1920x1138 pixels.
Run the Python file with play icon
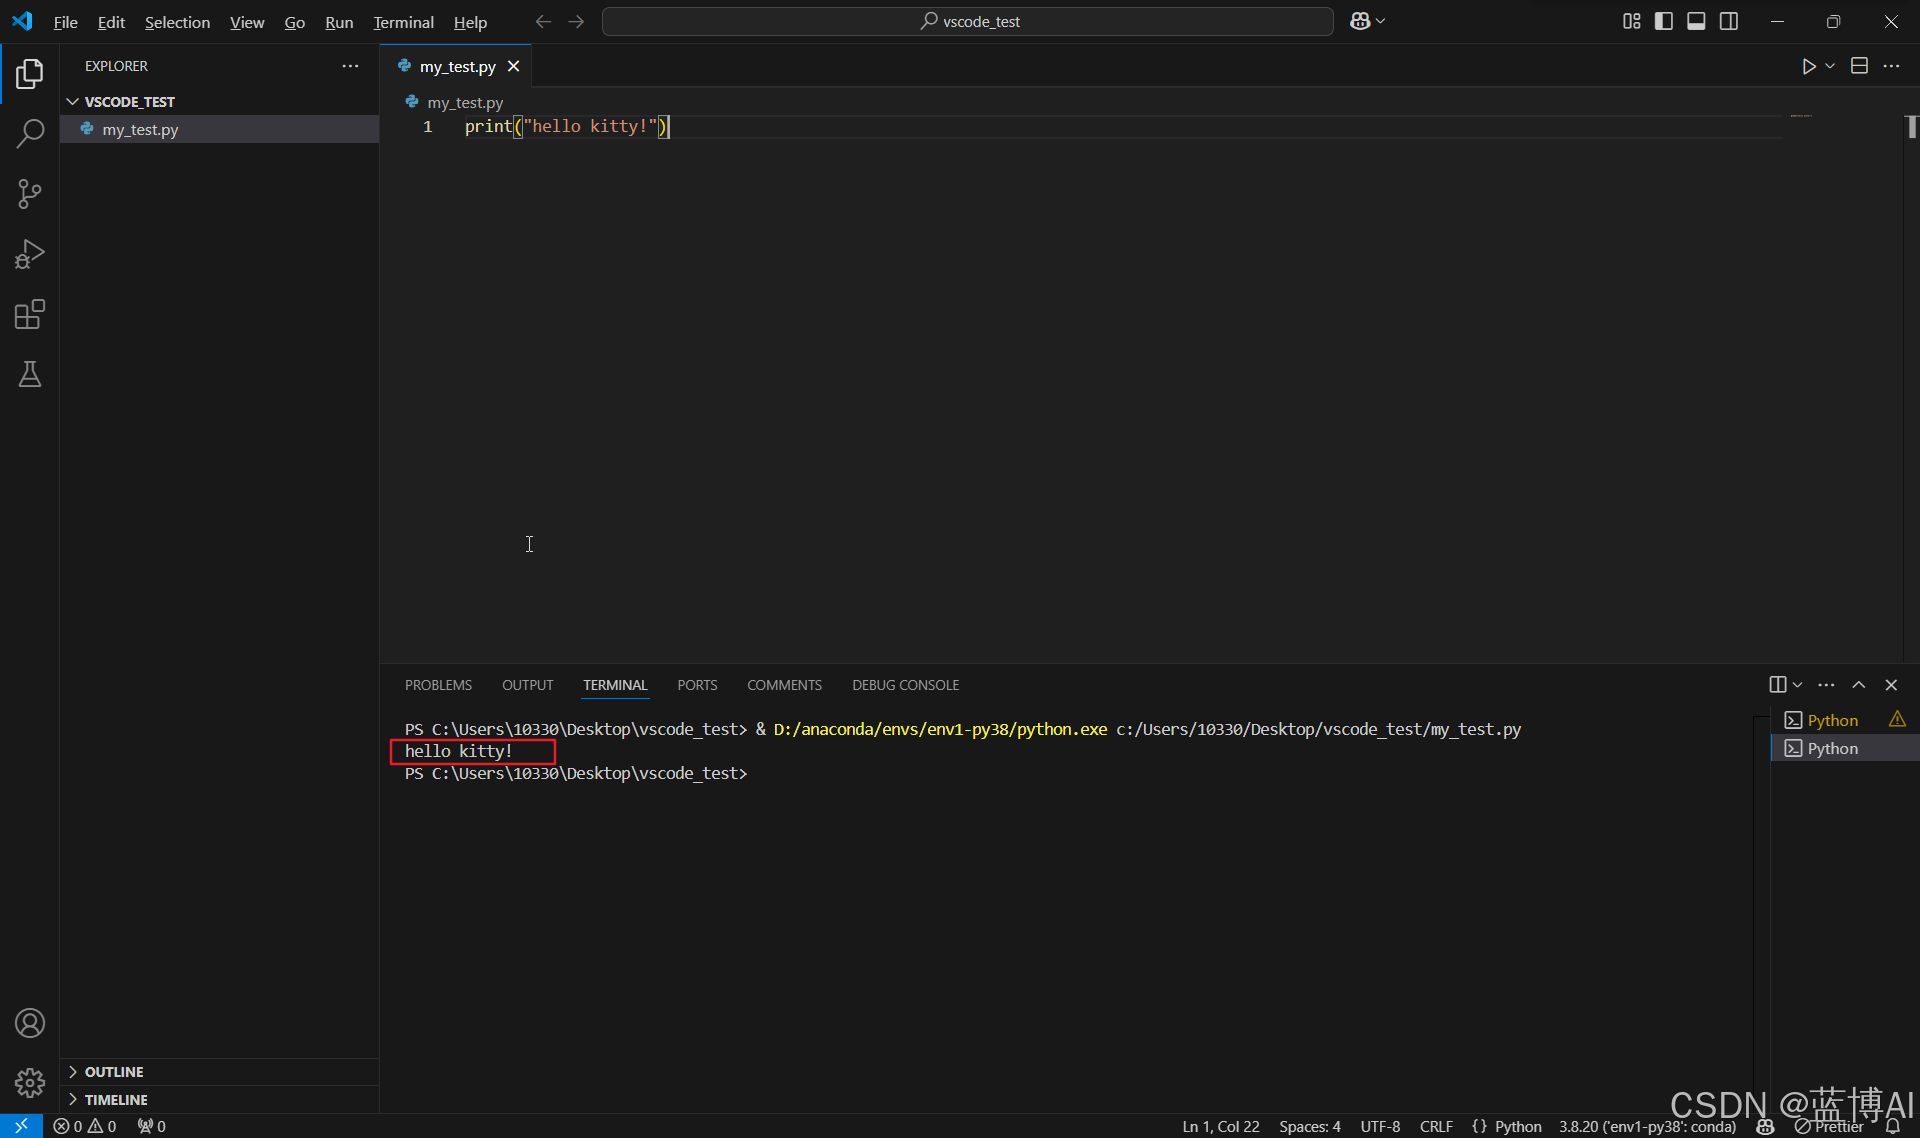pos(1808,66)
